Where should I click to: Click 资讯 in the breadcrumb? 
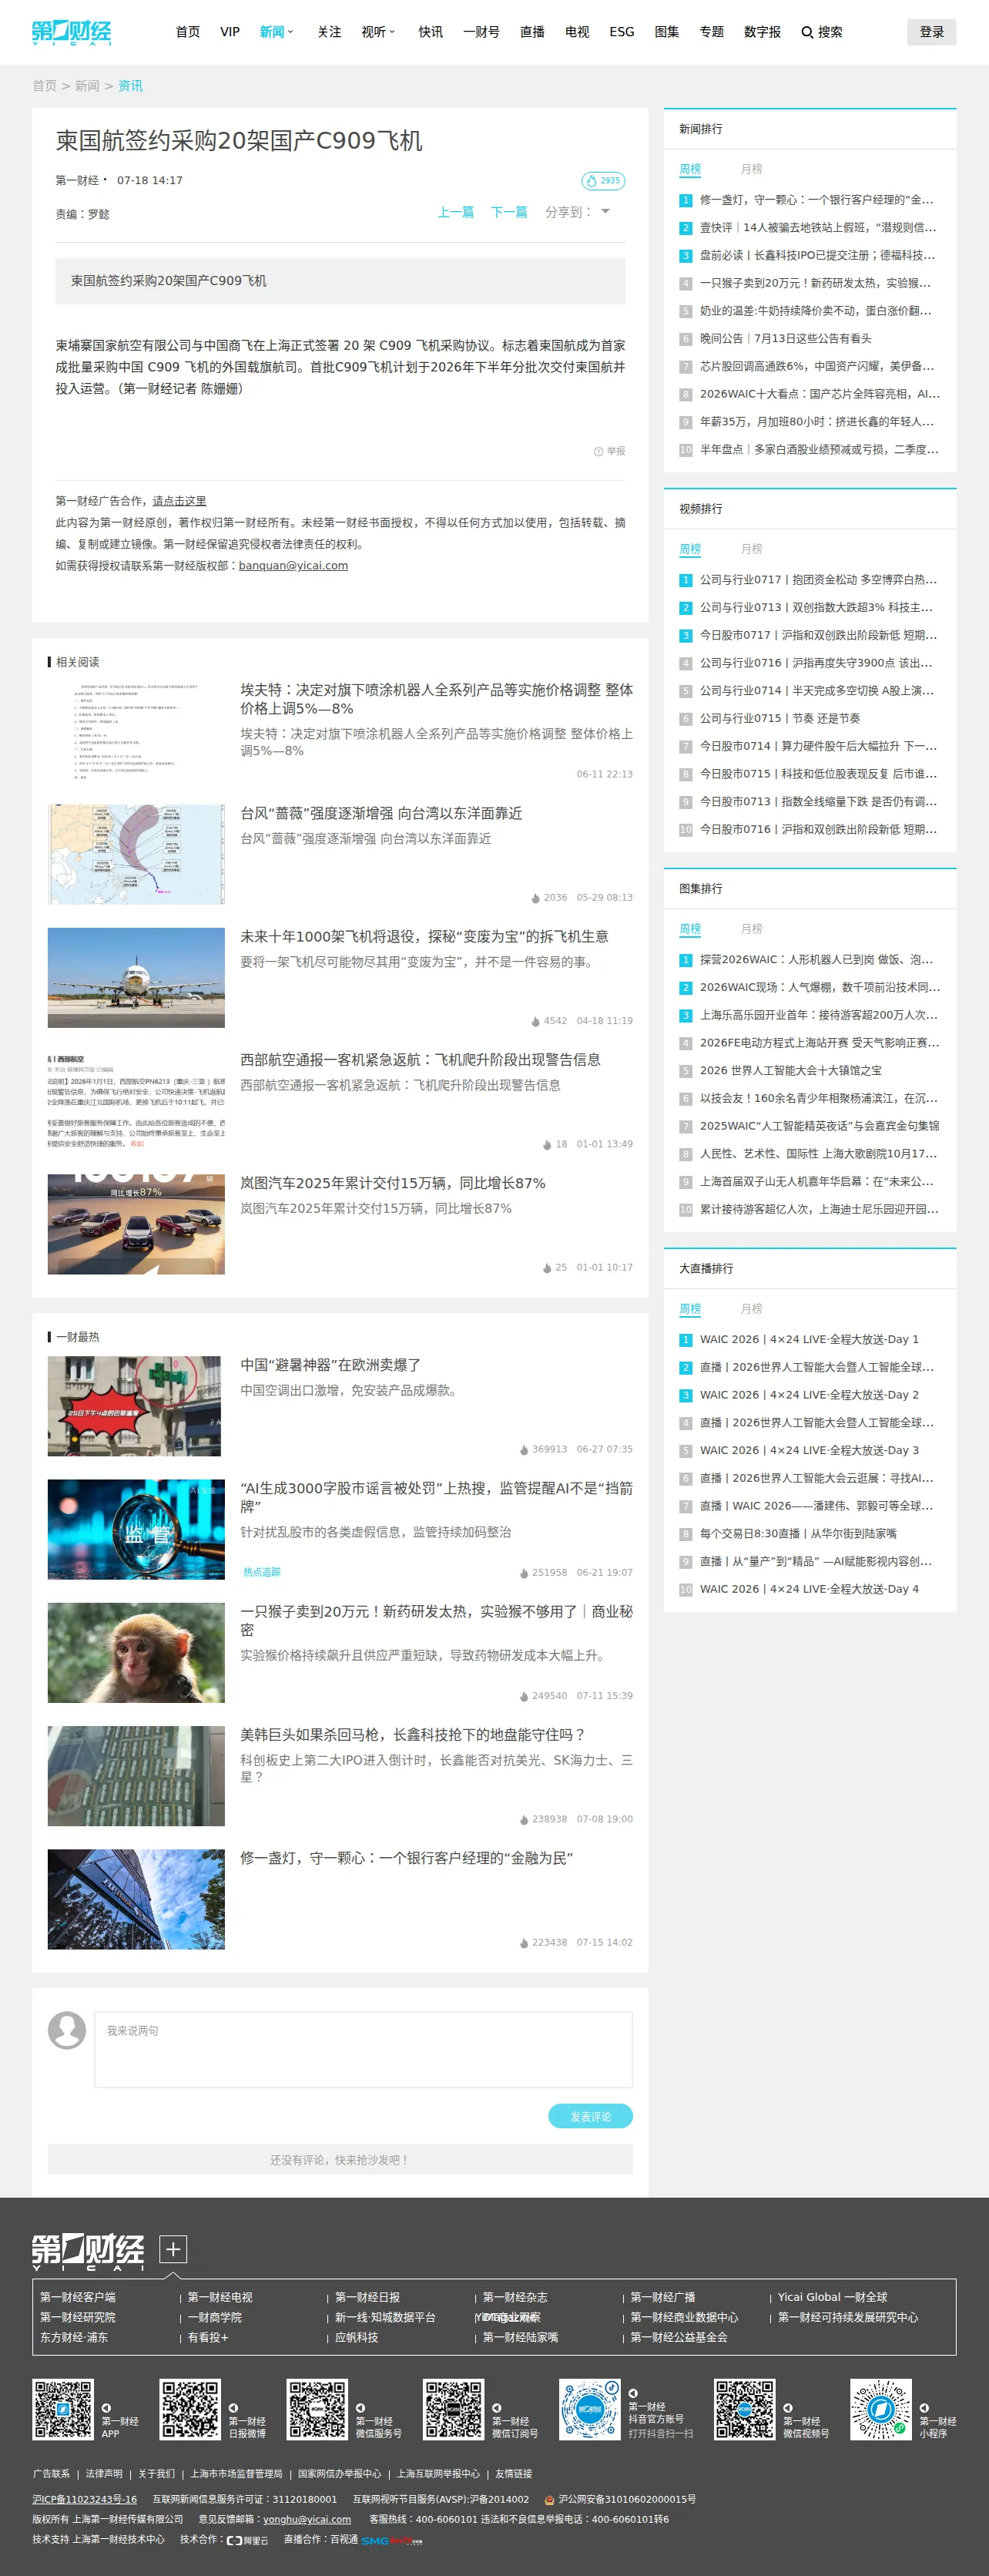click(130, 86)
